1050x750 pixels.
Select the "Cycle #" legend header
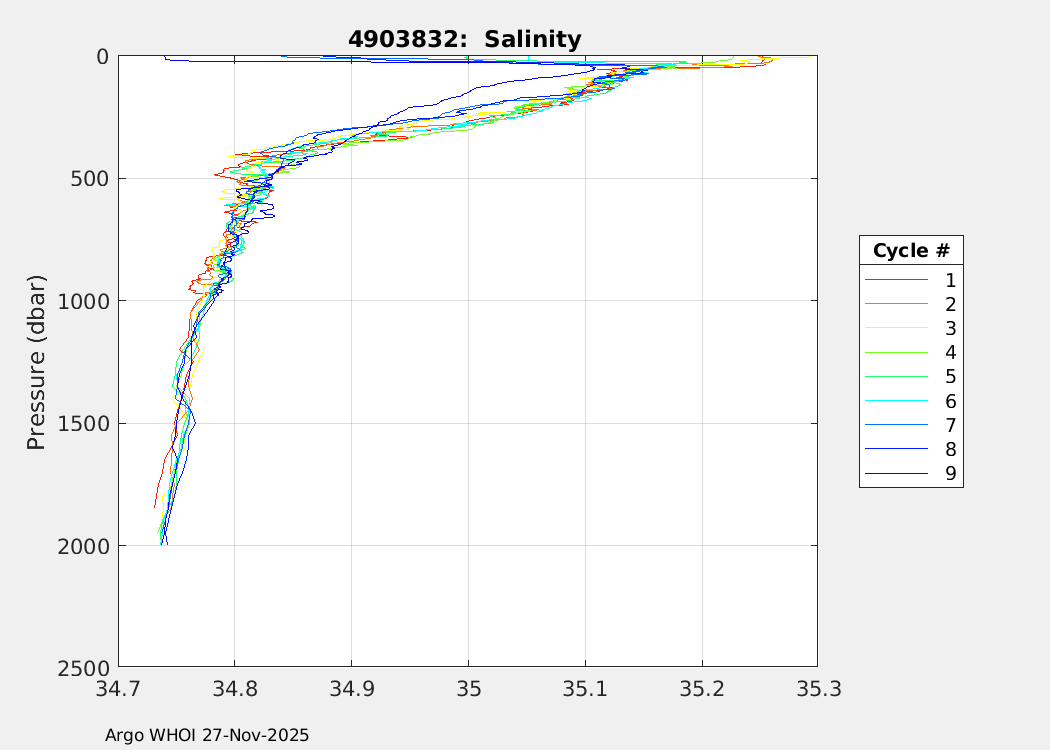[x=910, y=250]
